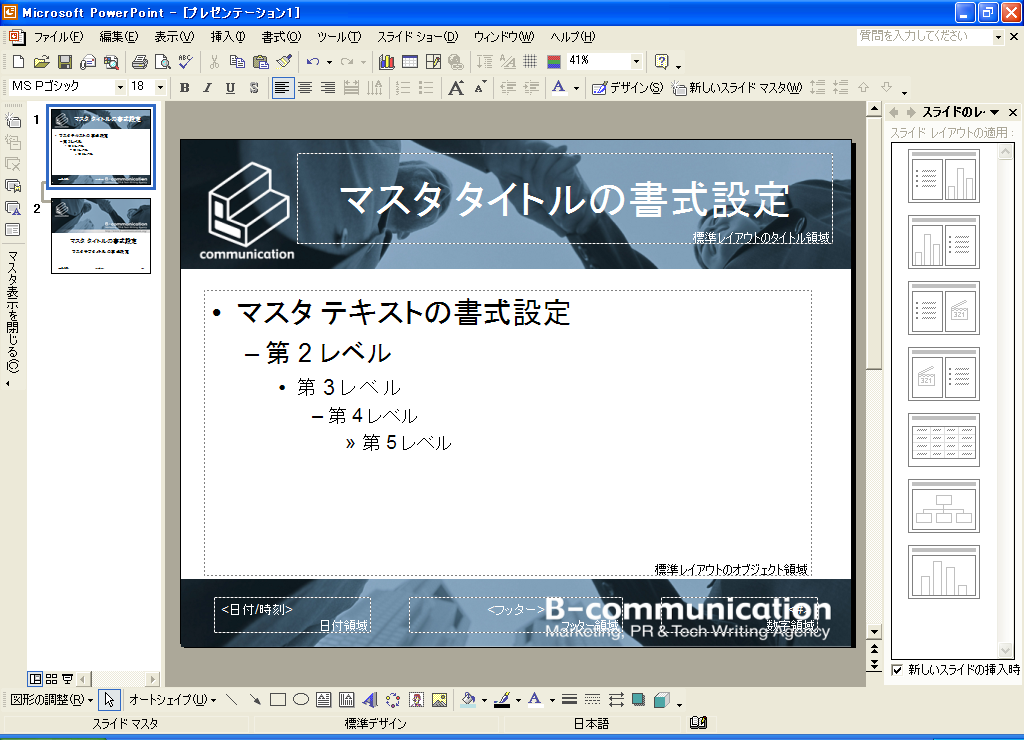Insert WordArt from the drawing toolbar
This screenshot has height=740, width=1024.
point(369,700)
